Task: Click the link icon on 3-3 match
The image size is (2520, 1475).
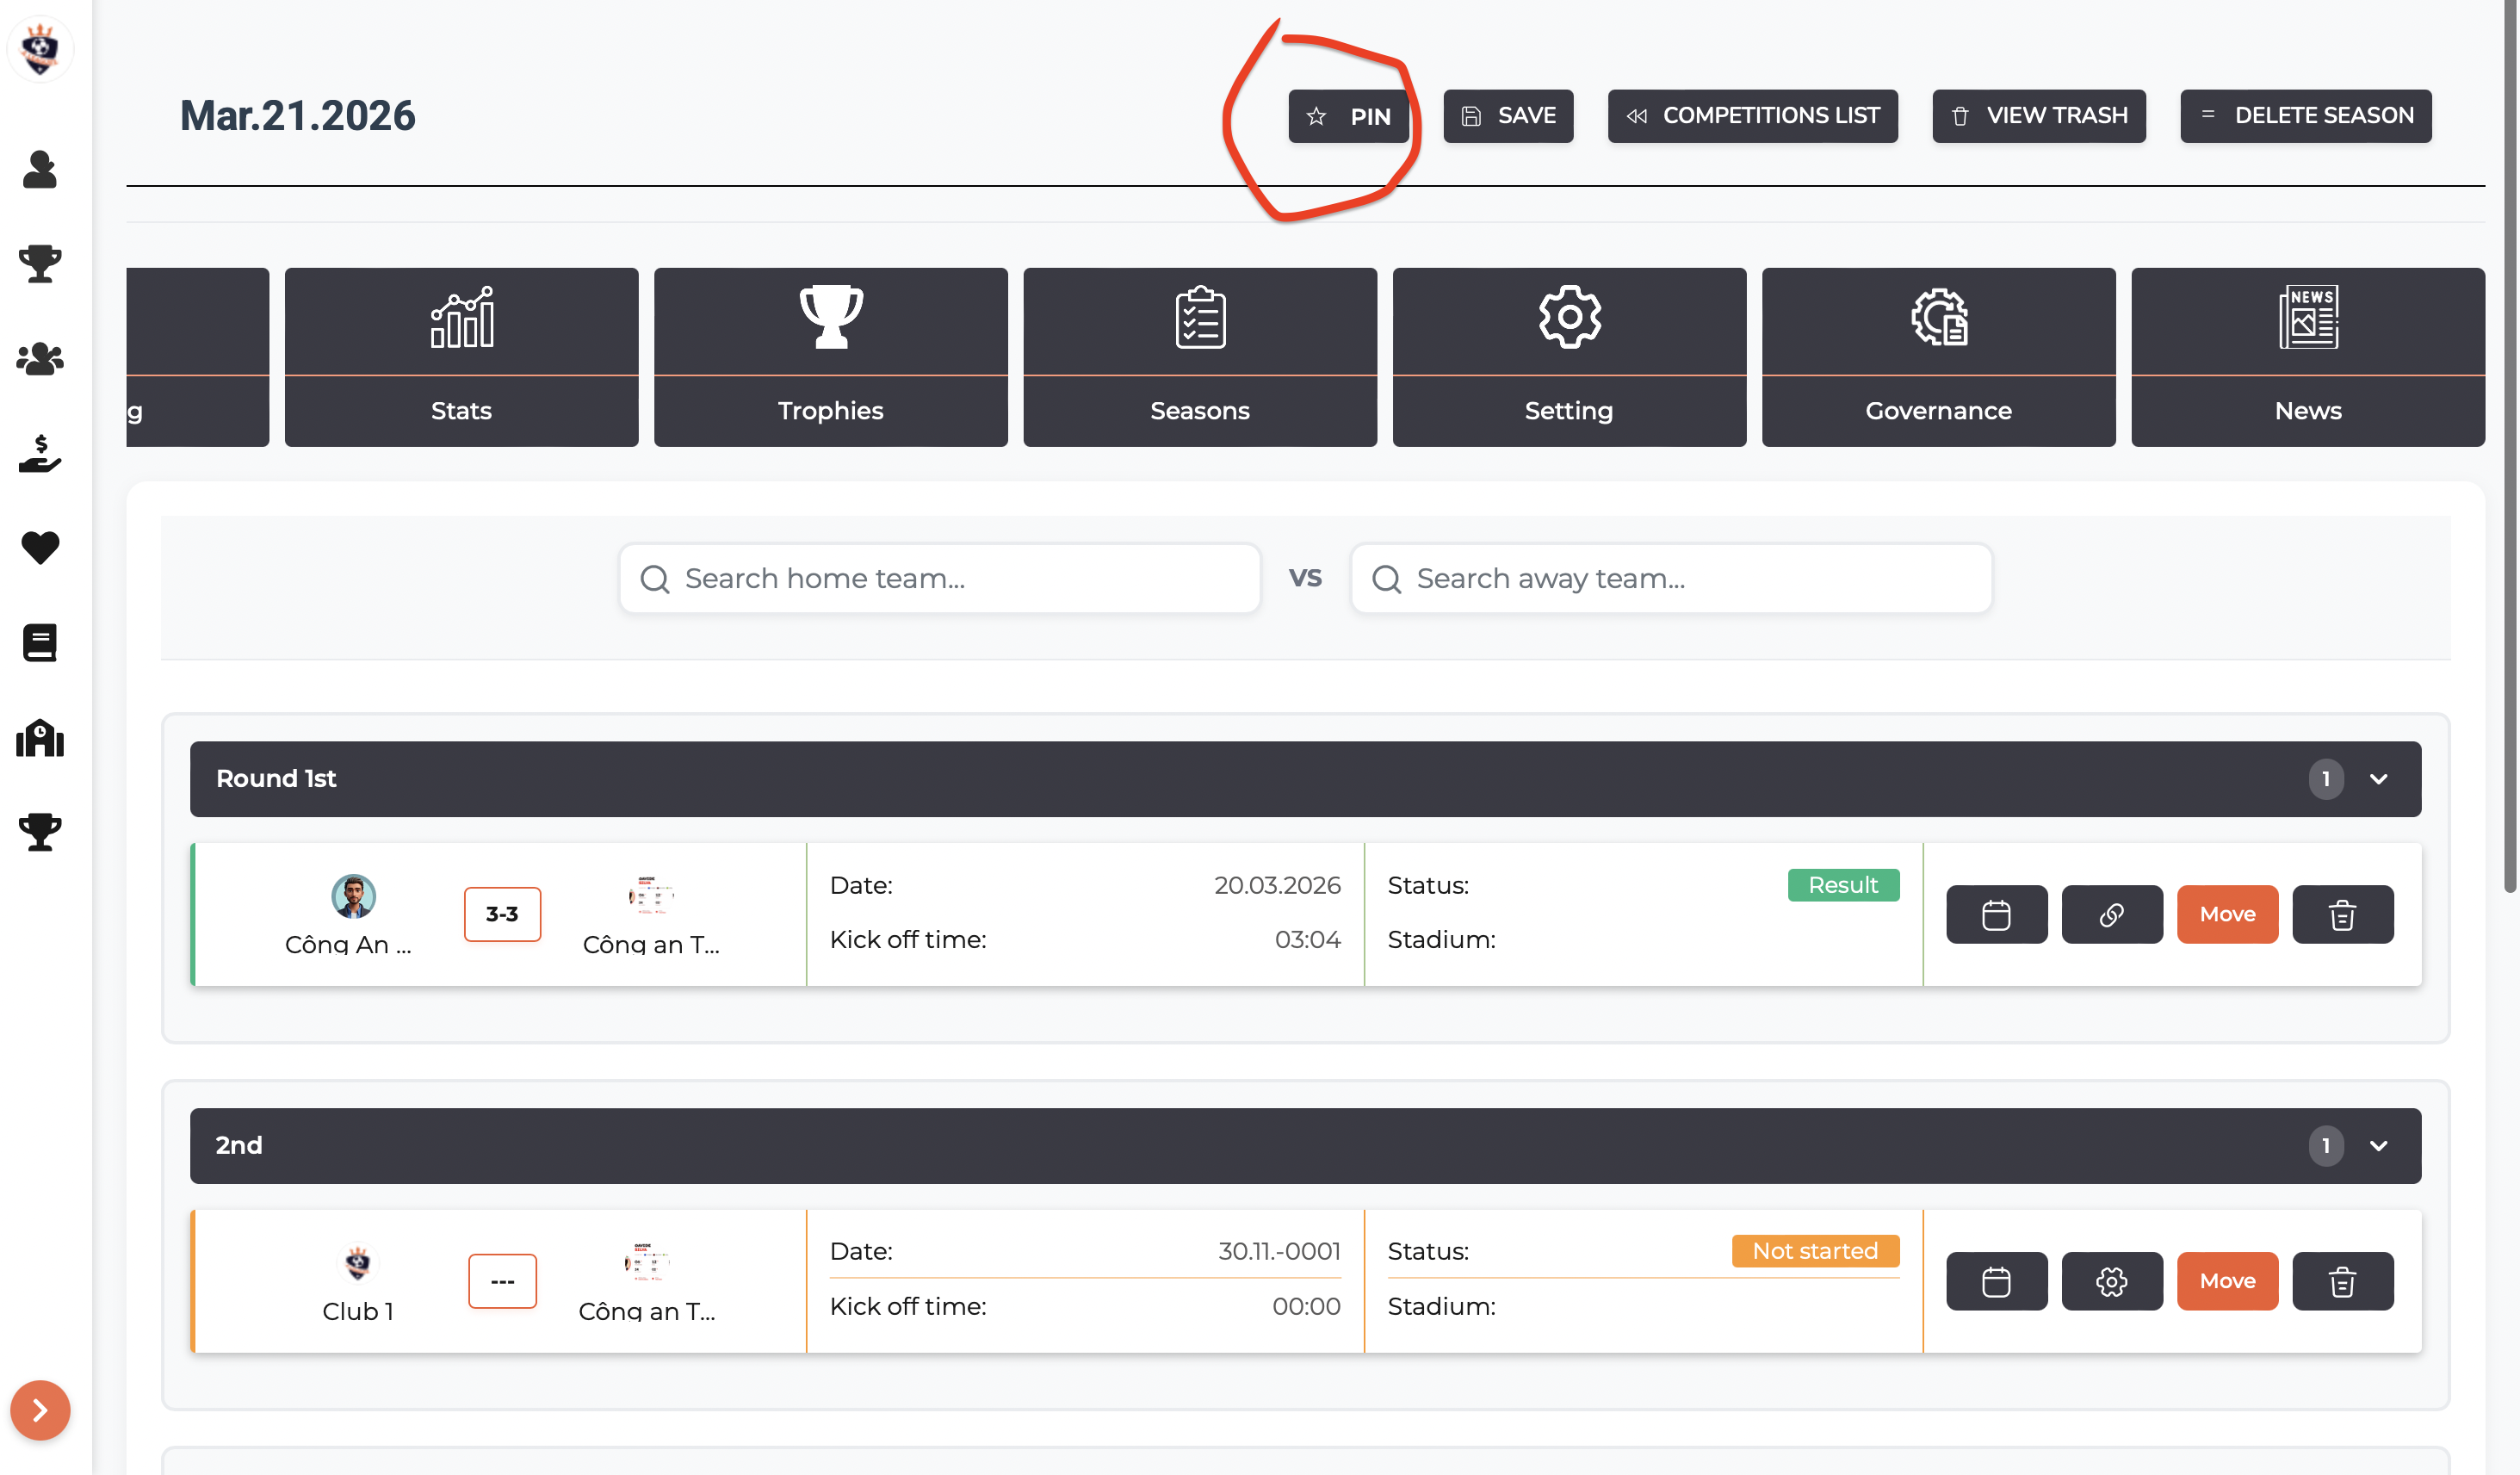Action: tap(2111, 914)
